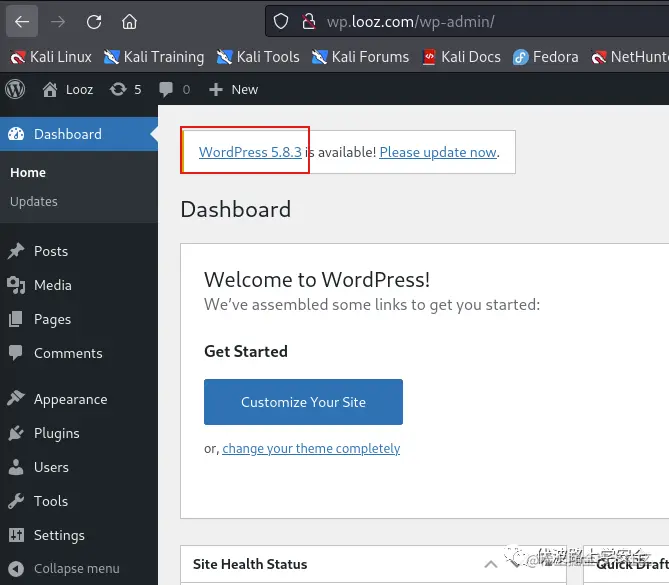Screen dimensions: 669x585
Task: Open Settings menu item
Action: [x=79, y=535]
